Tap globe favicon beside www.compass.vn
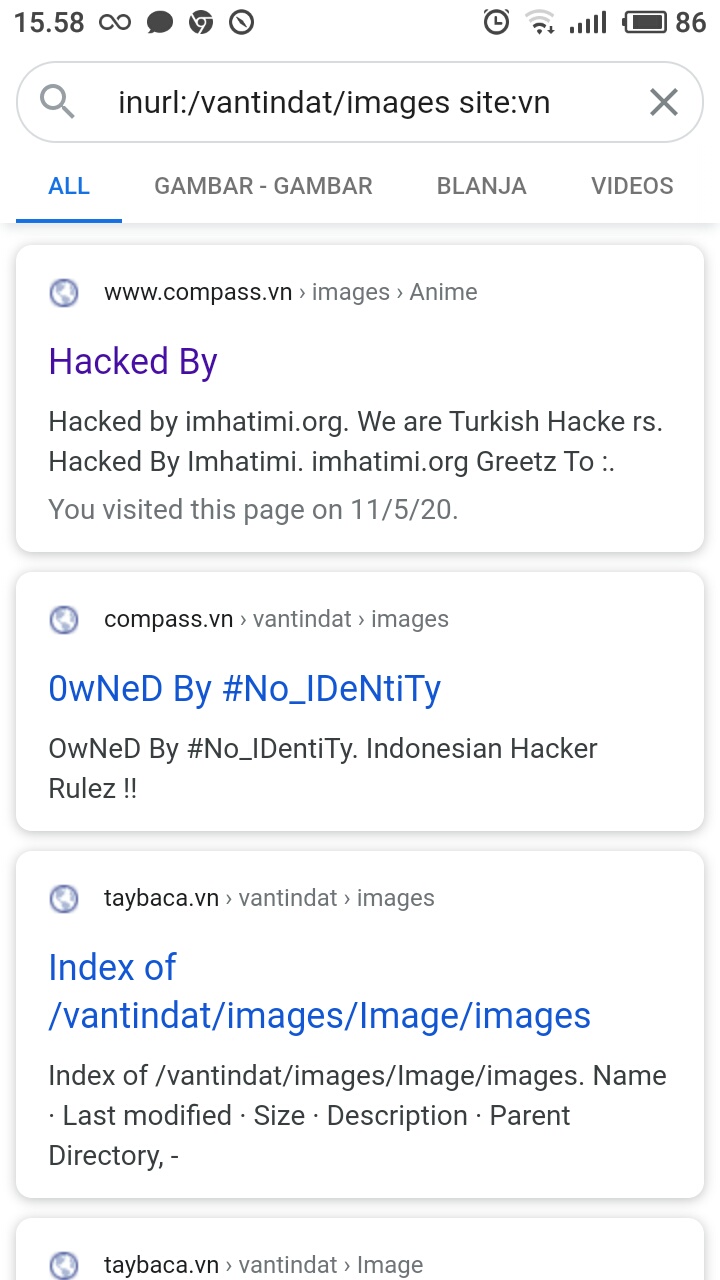This screenshot has height=1280, width=720. [x=64, y=293]
